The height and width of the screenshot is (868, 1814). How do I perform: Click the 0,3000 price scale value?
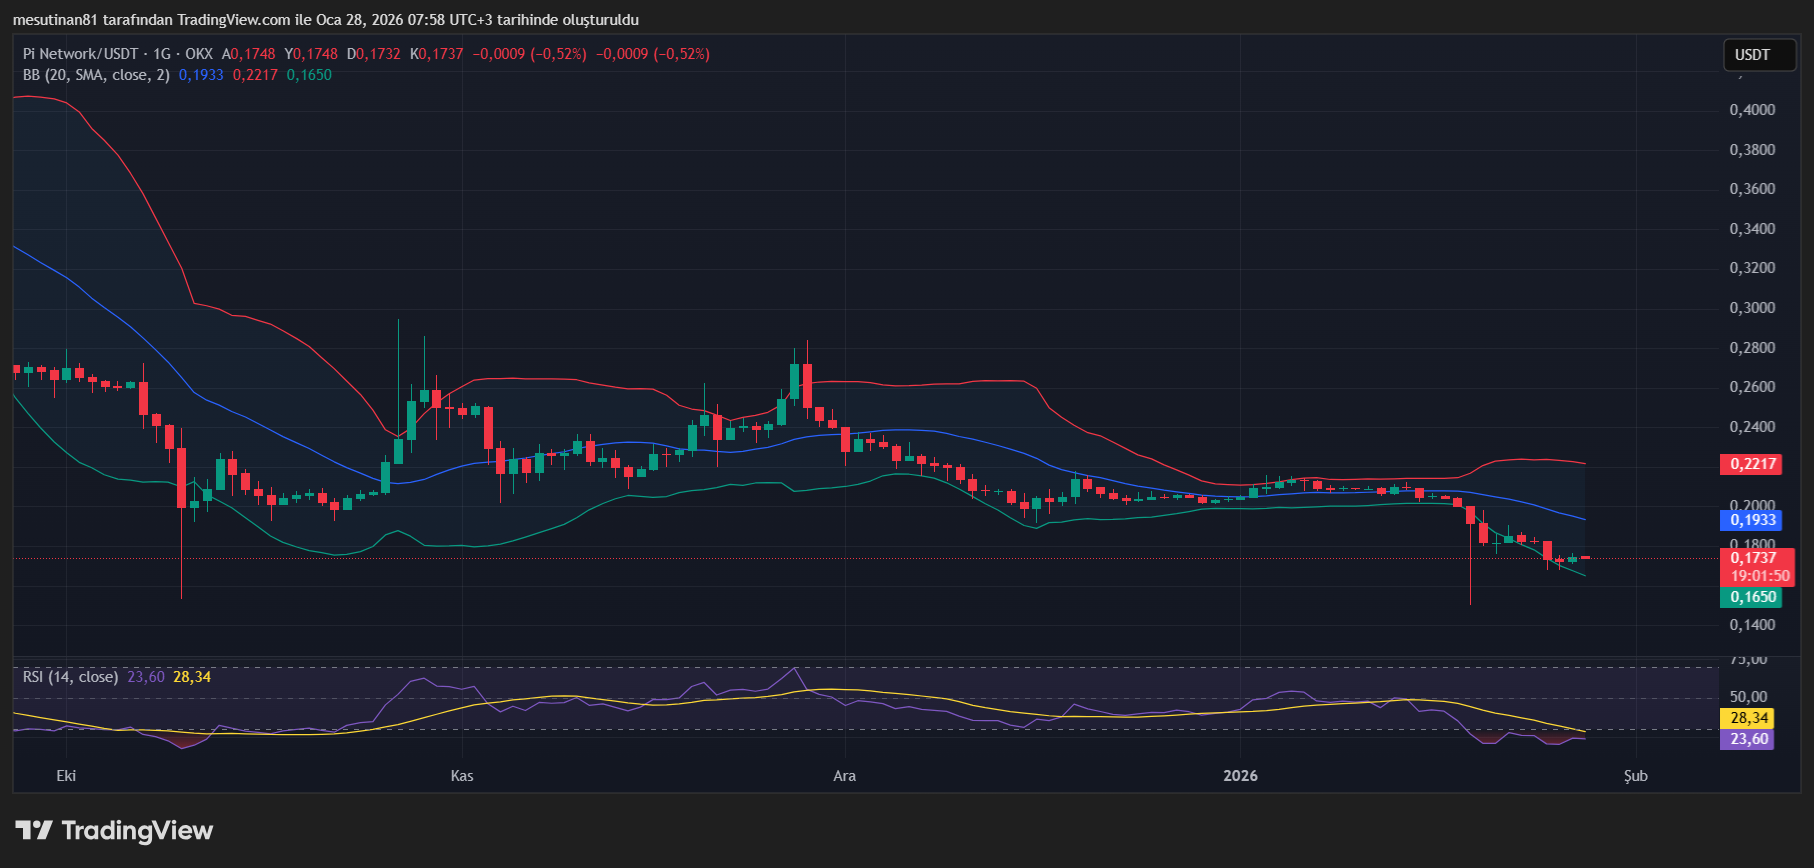1753,308
